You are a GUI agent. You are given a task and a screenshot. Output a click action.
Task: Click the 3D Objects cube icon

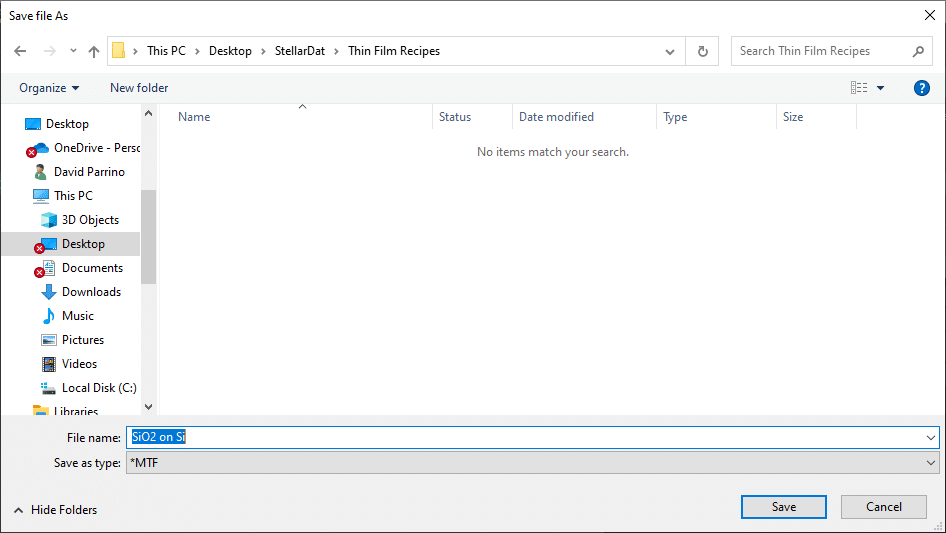(x=49, y=220)
